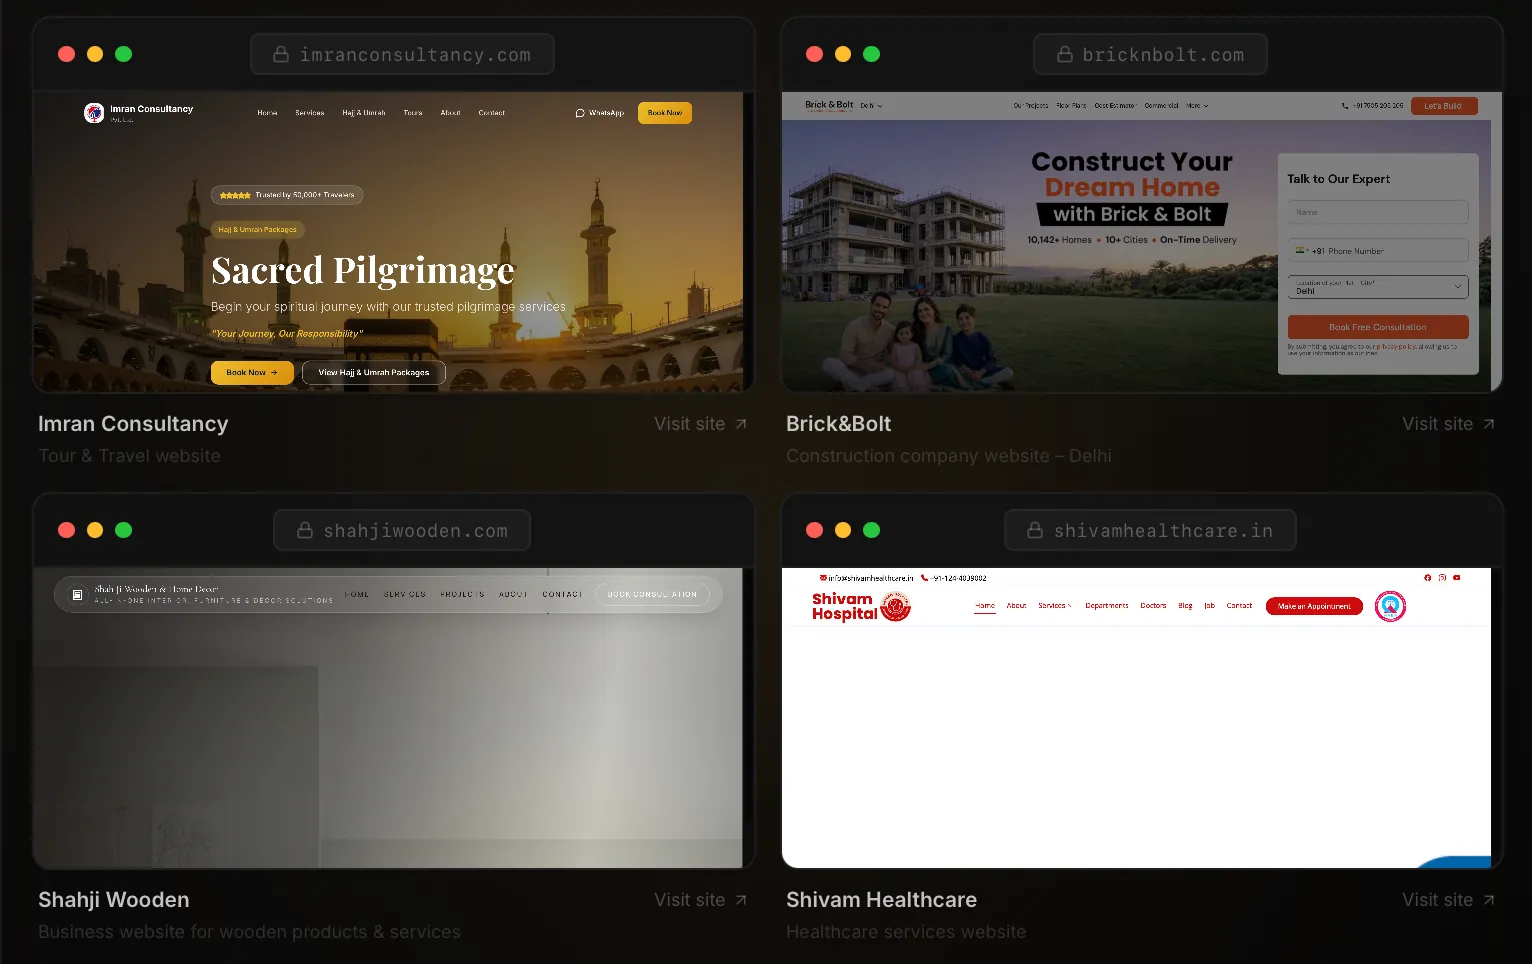Viewport: 1532px width, 964px height.
Task: Click the privacy policy link in the Brick & Bolt form
Action: [x=1395, y=347]
